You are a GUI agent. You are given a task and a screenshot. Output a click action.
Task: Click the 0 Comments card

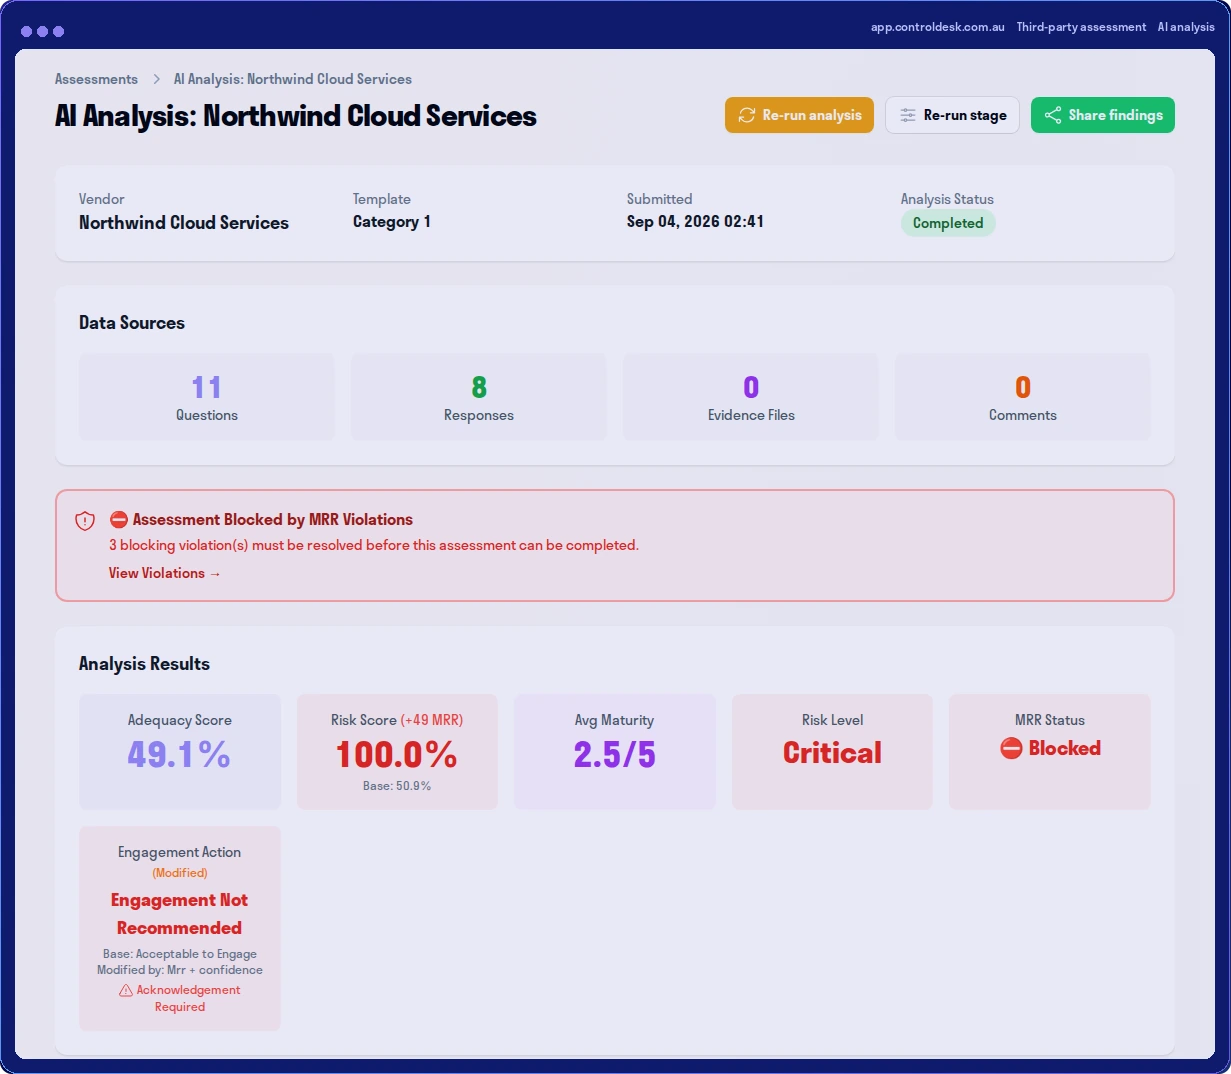click(1023, 397)
